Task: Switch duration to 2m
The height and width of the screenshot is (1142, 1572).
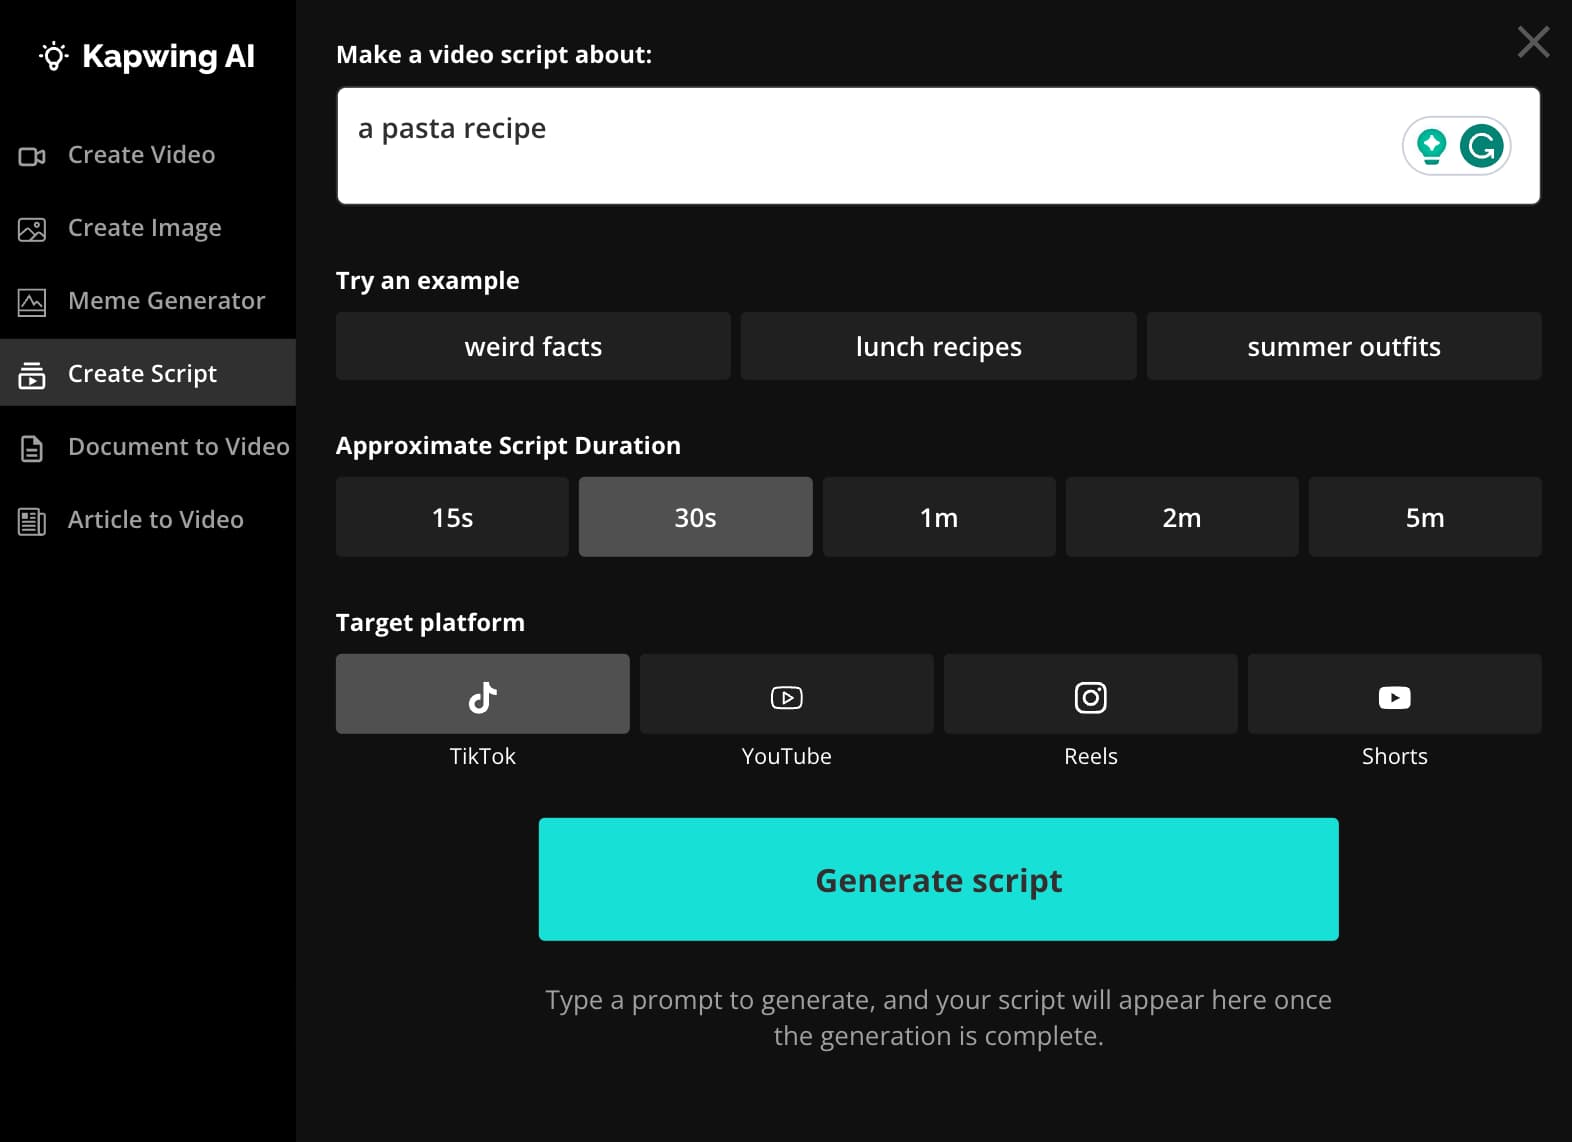Action: pyautogui.click(x=1181, y=517)
